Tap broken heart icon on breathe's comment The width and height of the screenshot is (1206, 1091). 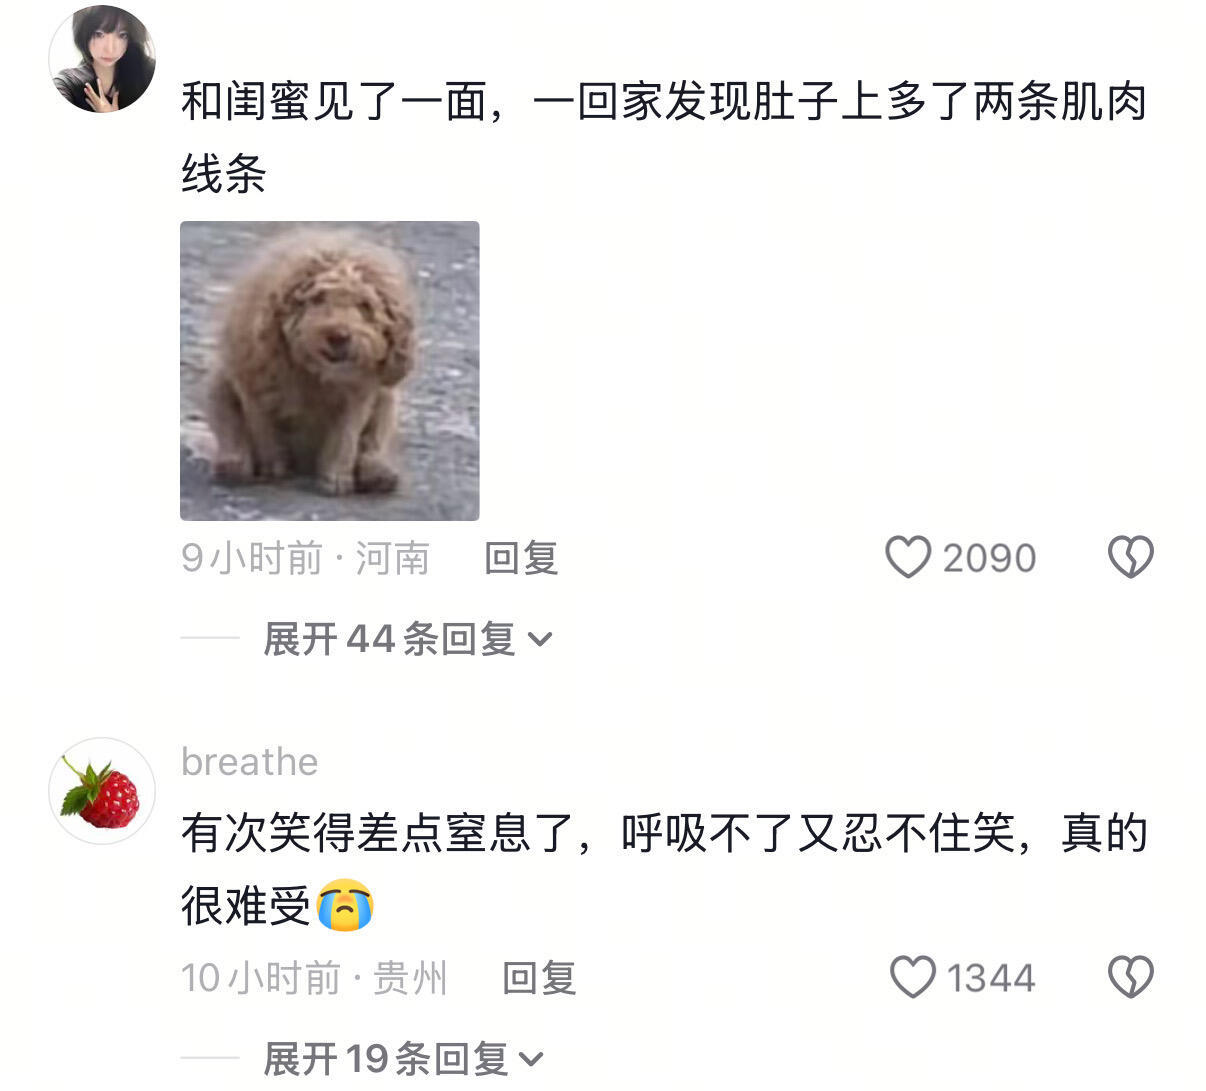tap(1131, 977)
